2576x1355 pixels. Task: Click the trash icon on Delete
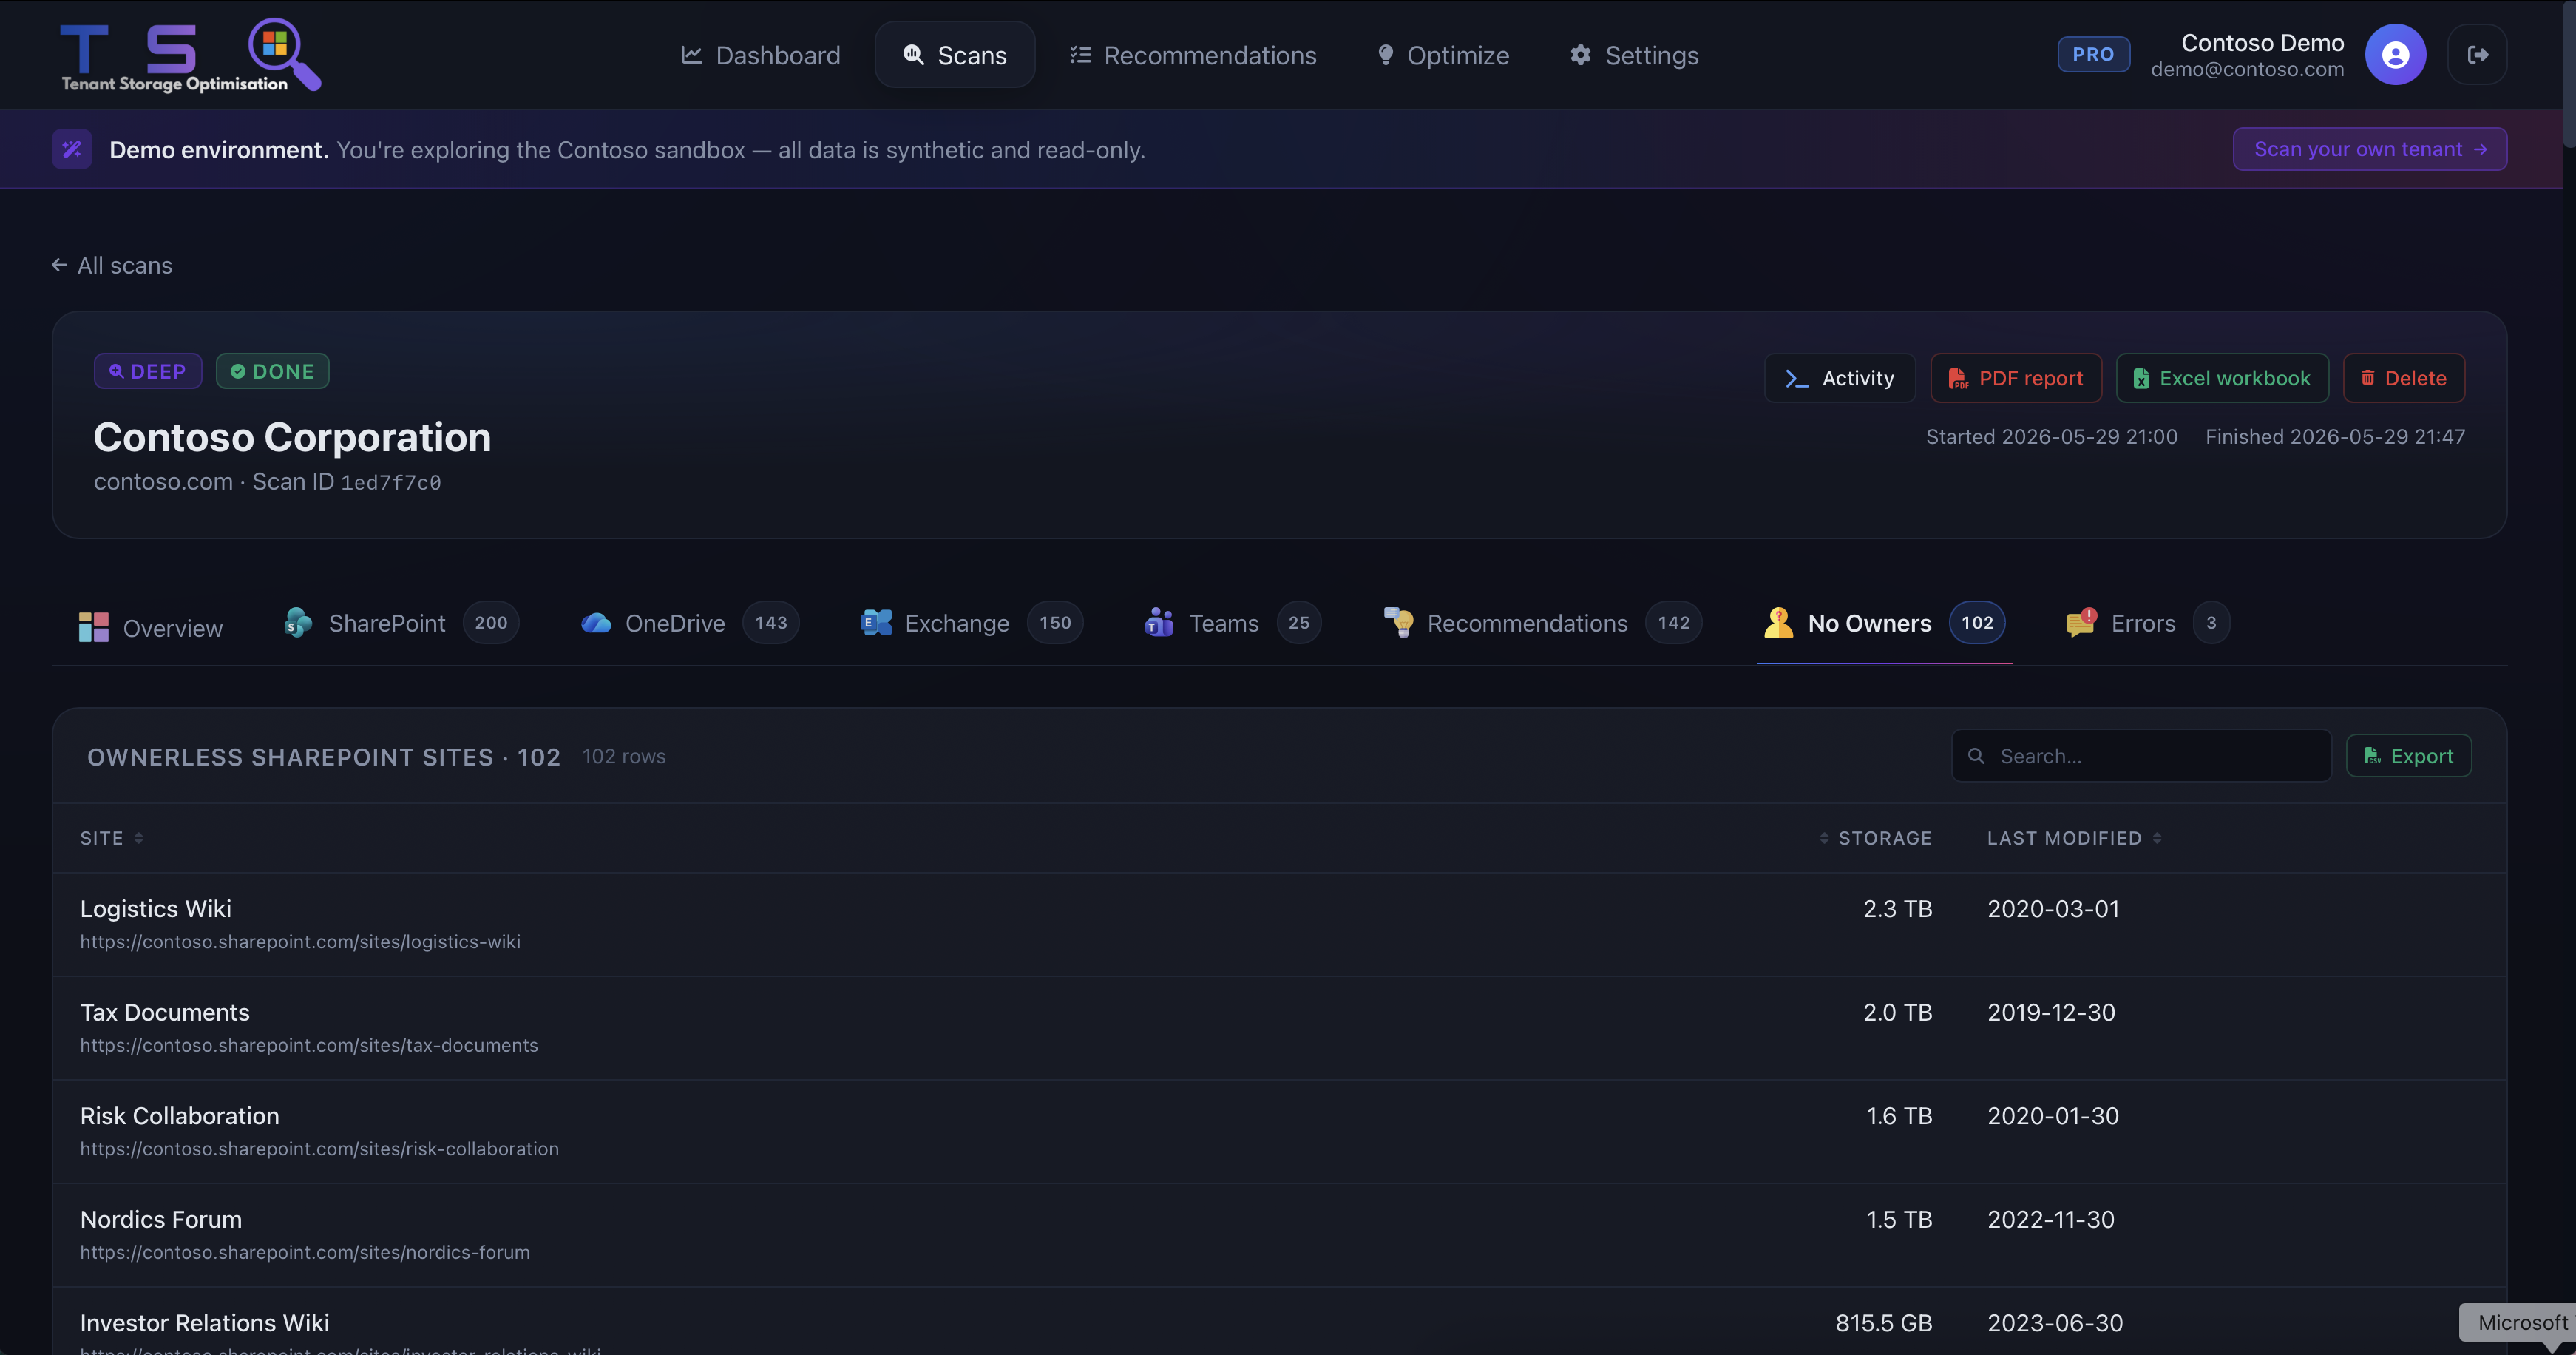coord(2368,378)
